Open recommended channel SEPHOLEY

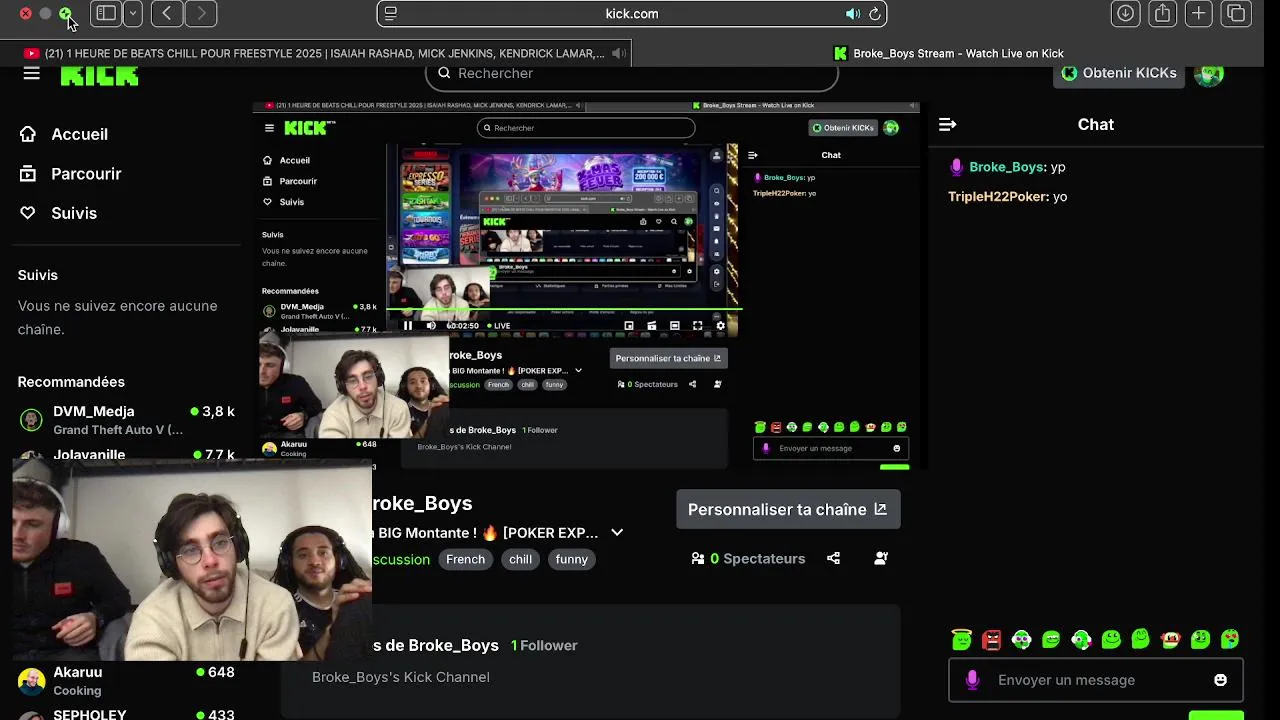[x=128, y=714]
